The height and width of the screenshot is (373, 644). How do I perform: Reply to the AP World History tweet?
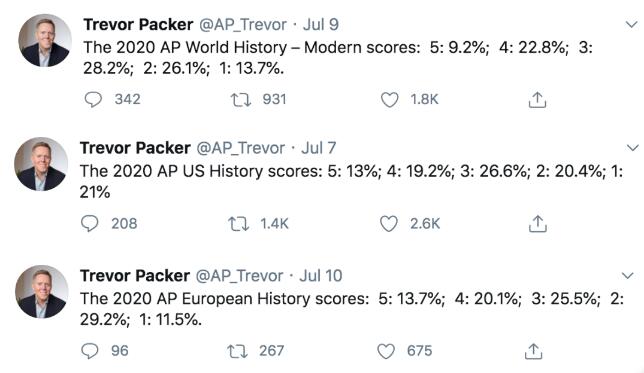(x=93, y=100)
